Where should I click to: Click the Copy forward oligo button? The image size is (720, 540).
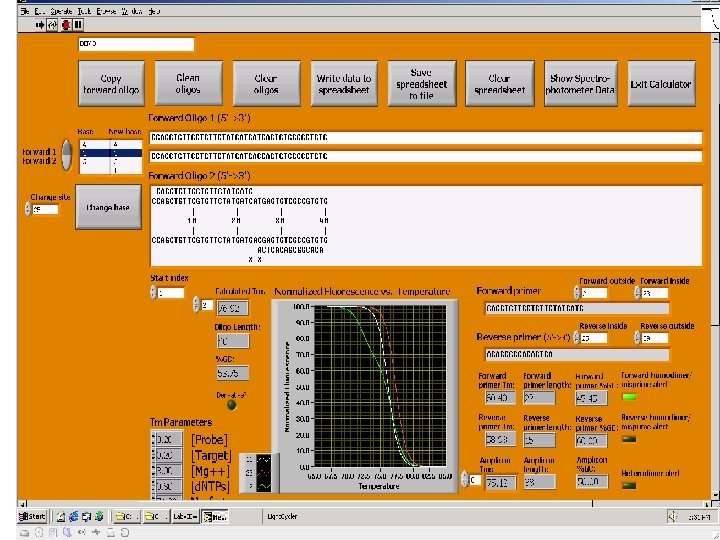(x=111, y=85)
